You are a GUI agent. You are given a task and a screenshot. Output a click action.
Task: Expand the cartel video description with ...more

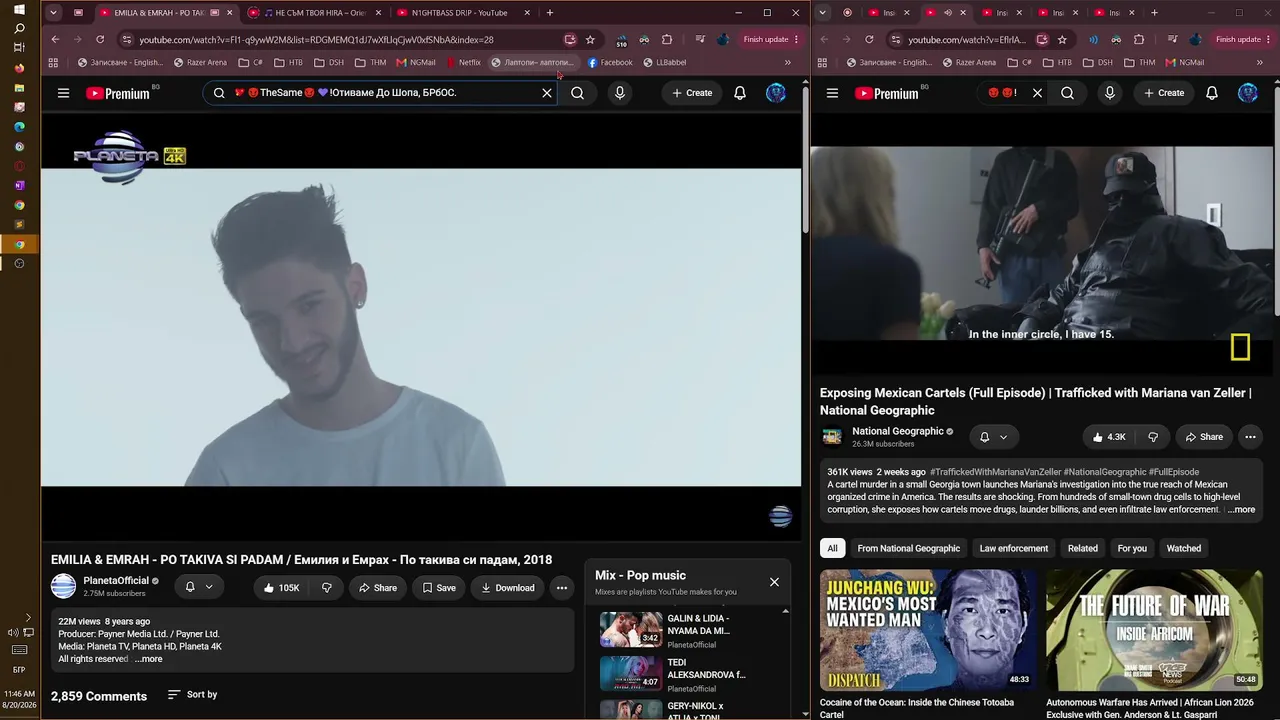click(x=1240, y=510)
